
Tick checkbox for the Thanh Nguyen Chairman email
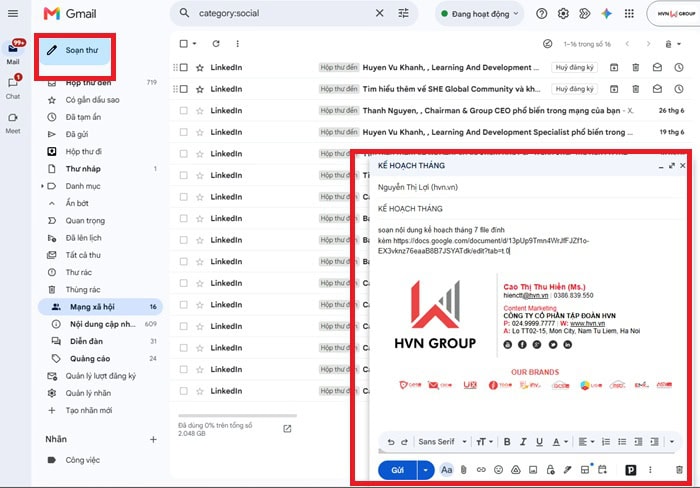[x=183, y=110]
